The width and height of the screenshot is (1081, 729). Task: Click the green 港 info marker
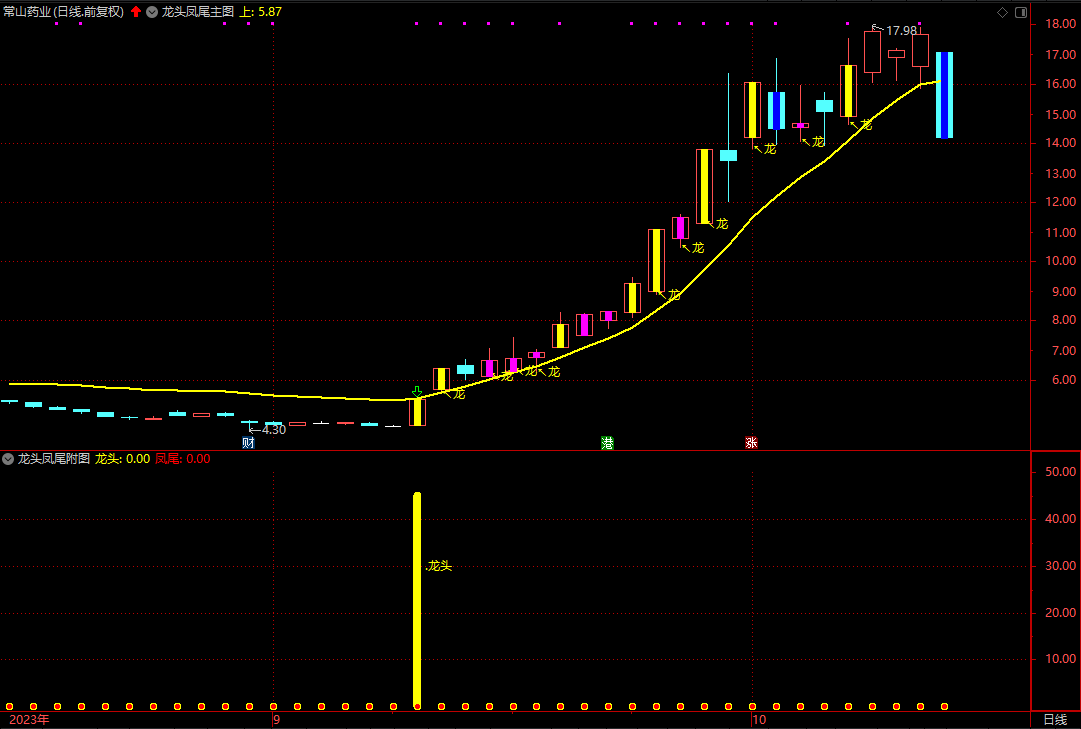click(x=606, y=442)
